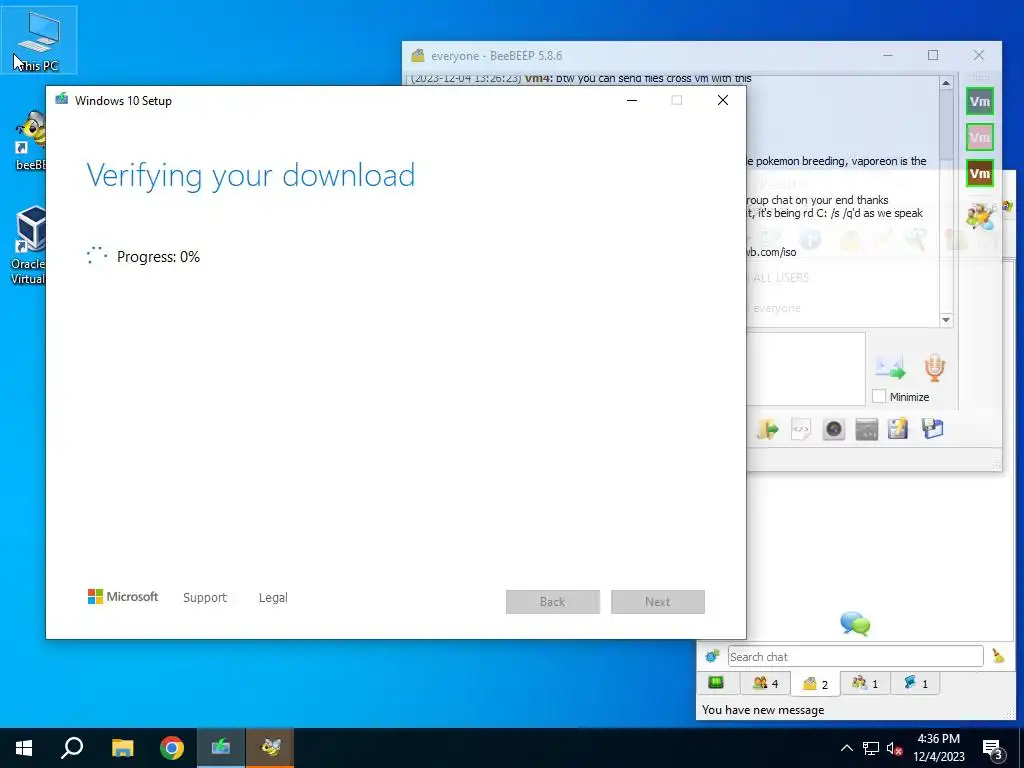This screenshot has width=1024, height=768.
Task: Open the This PC desktop icon
Action: pyautogui.click(x=39, y=40)
